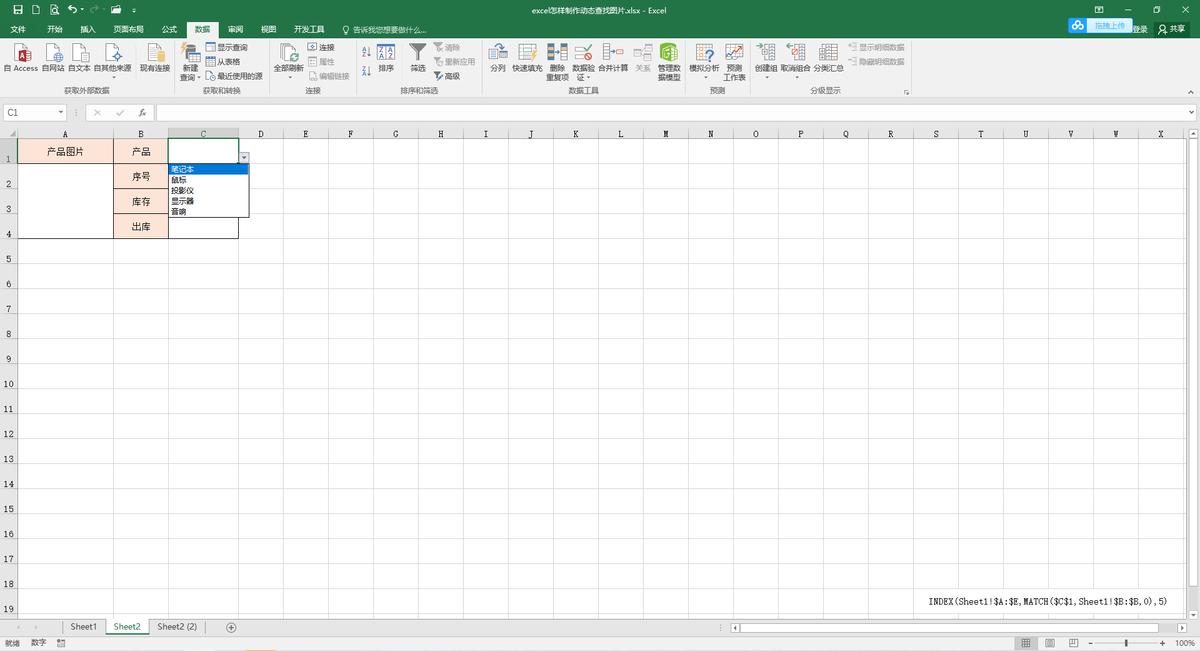Image resolution: width=1200 pixels, height=651 pixels.
Task: Open the 公式 ribbon tab
Action: (169, 30)
